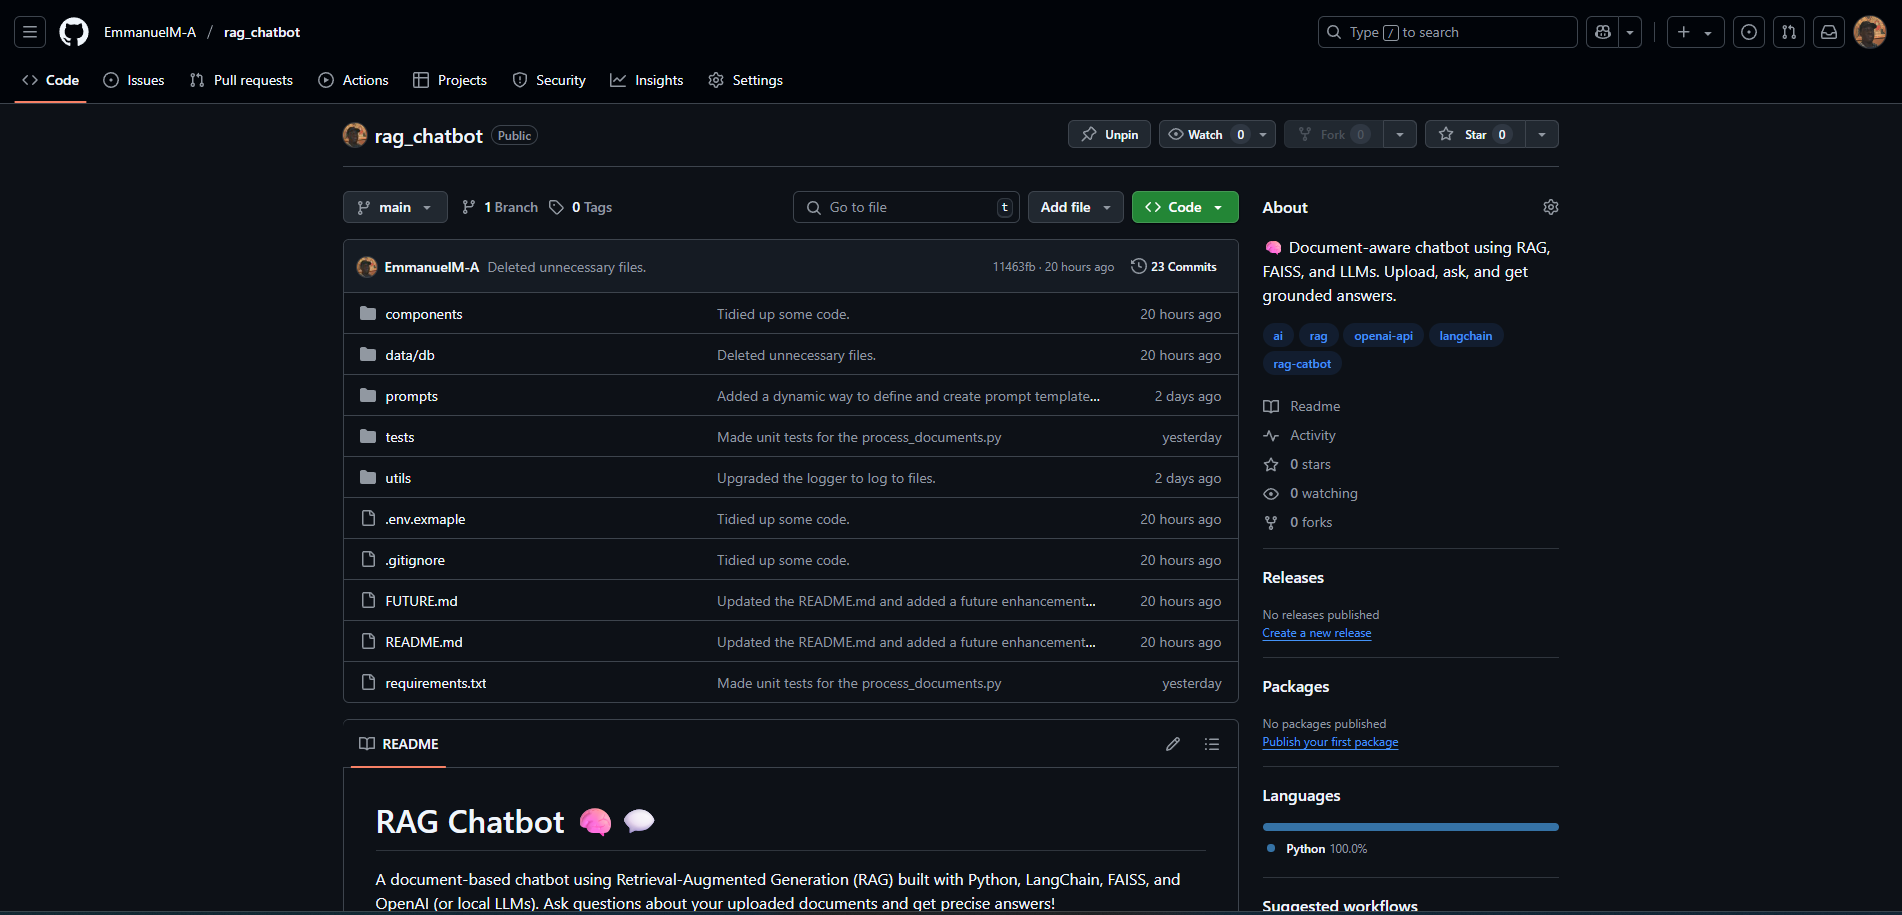Unpin the repository

[1110, 134]
